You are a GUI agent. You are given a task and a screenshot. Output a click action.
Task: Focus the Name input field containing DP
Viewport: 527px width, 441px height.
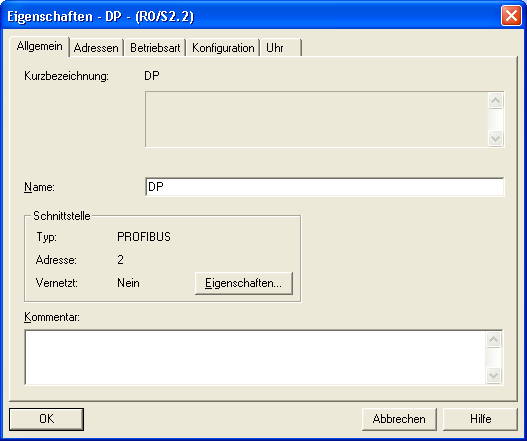325,187
